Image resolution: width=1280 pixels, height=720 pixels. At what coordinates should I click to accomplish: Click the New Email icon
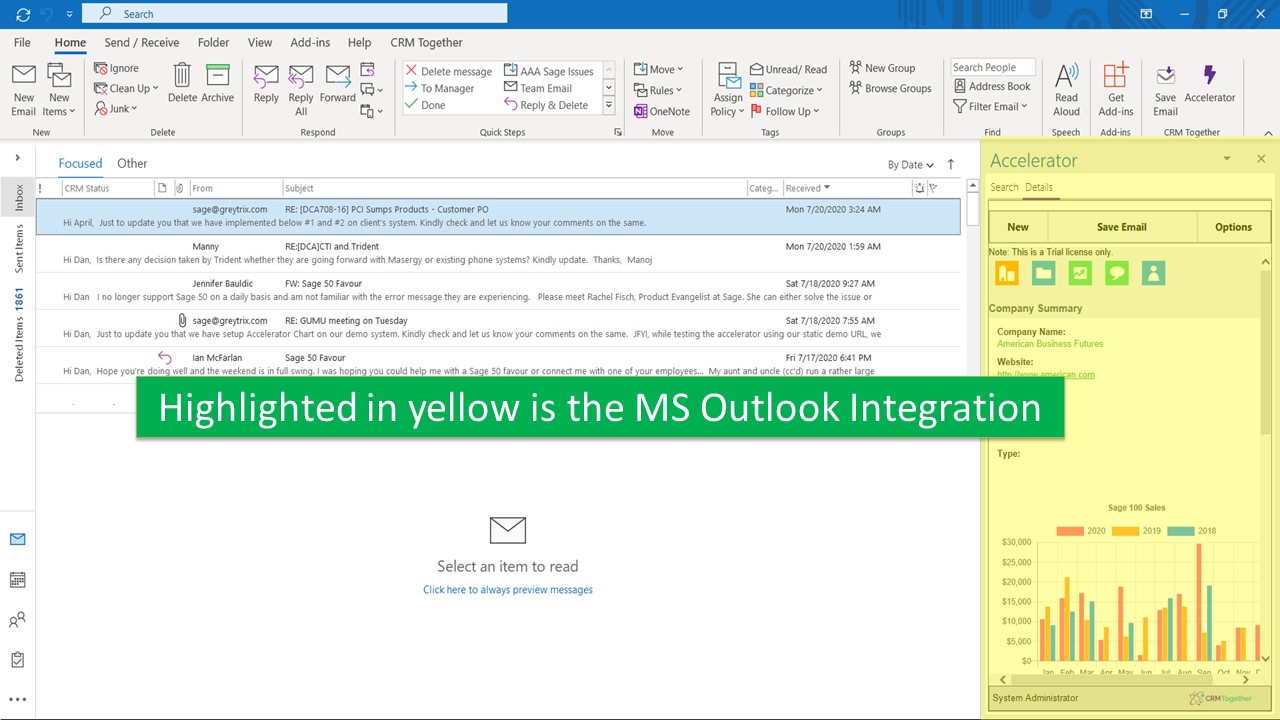point(24,76)
